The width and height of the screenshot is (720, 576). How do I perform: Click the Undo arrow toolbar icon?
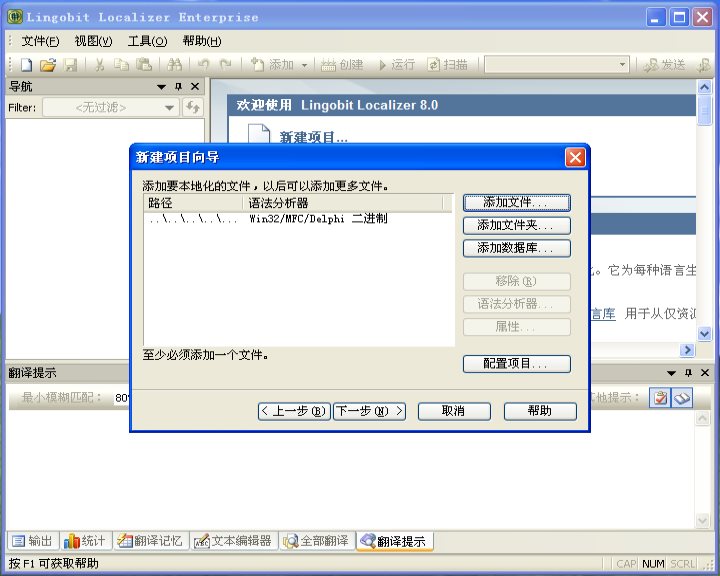click(x=203, y=65)
